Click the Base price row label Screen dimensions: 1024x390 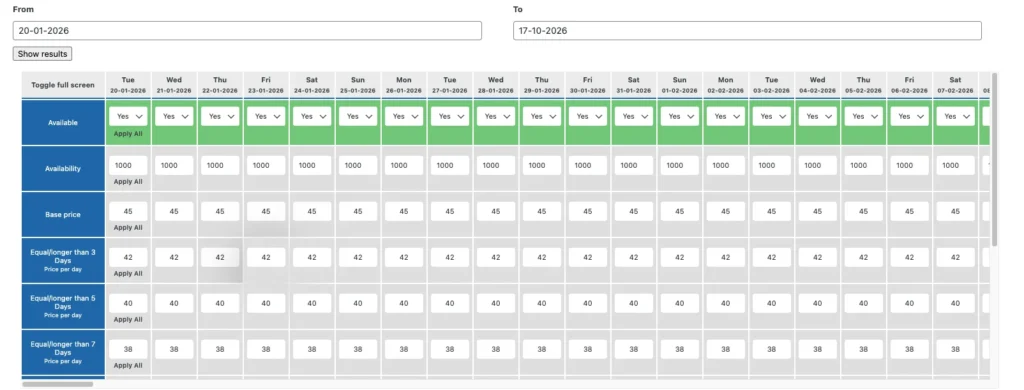(x=63, y=214)
